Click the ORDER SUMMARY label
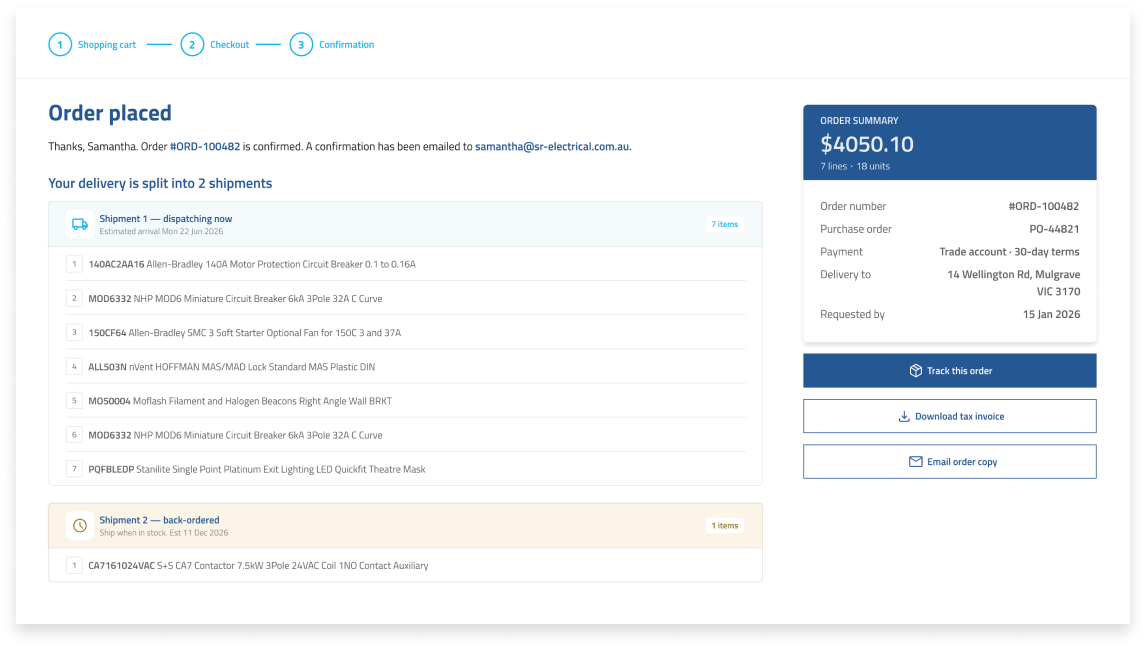The height and width of the screenshot is (648, 1146). [860, 121]
